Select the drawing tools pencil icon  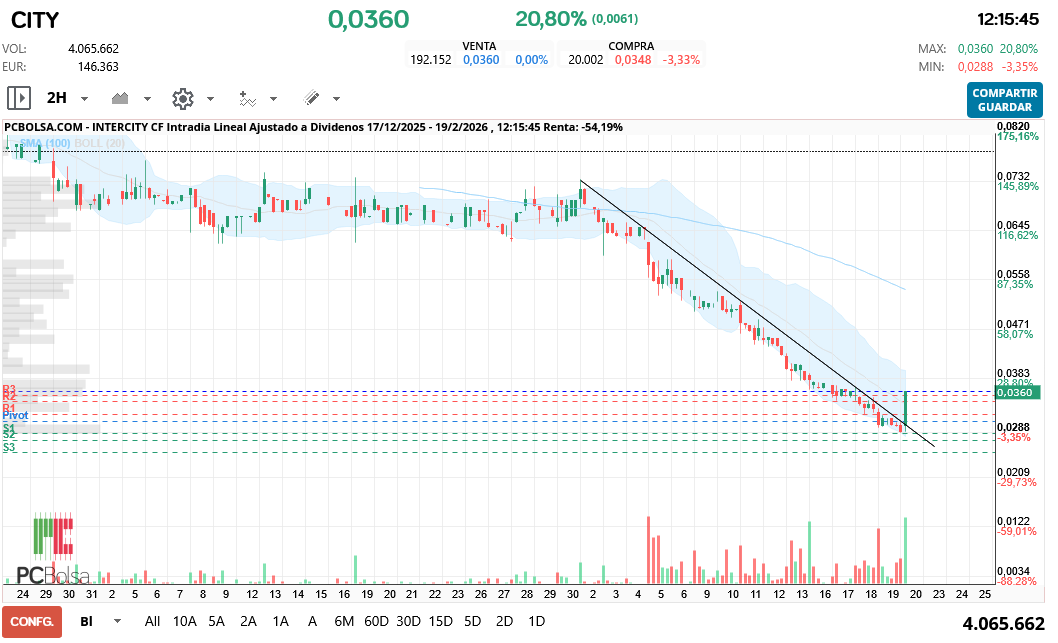click(313, 98)
